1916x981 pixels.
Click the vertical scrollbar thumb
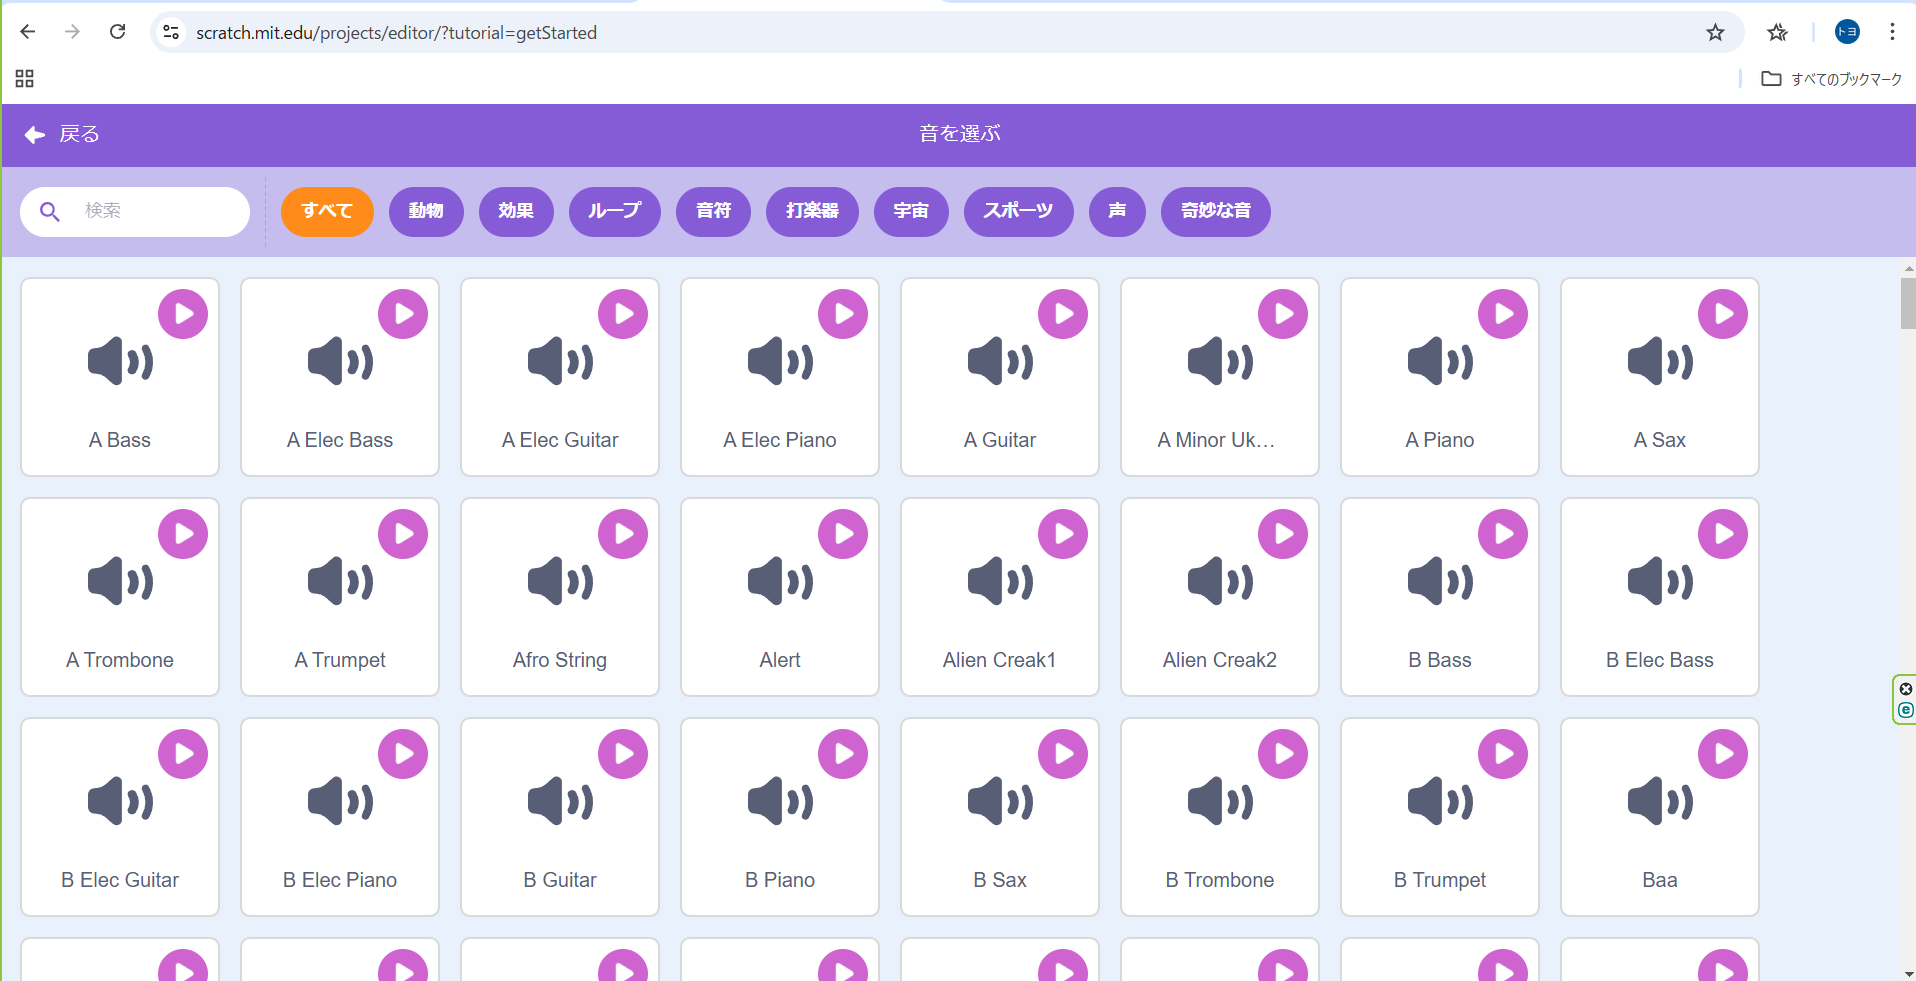pos(1908,304)
